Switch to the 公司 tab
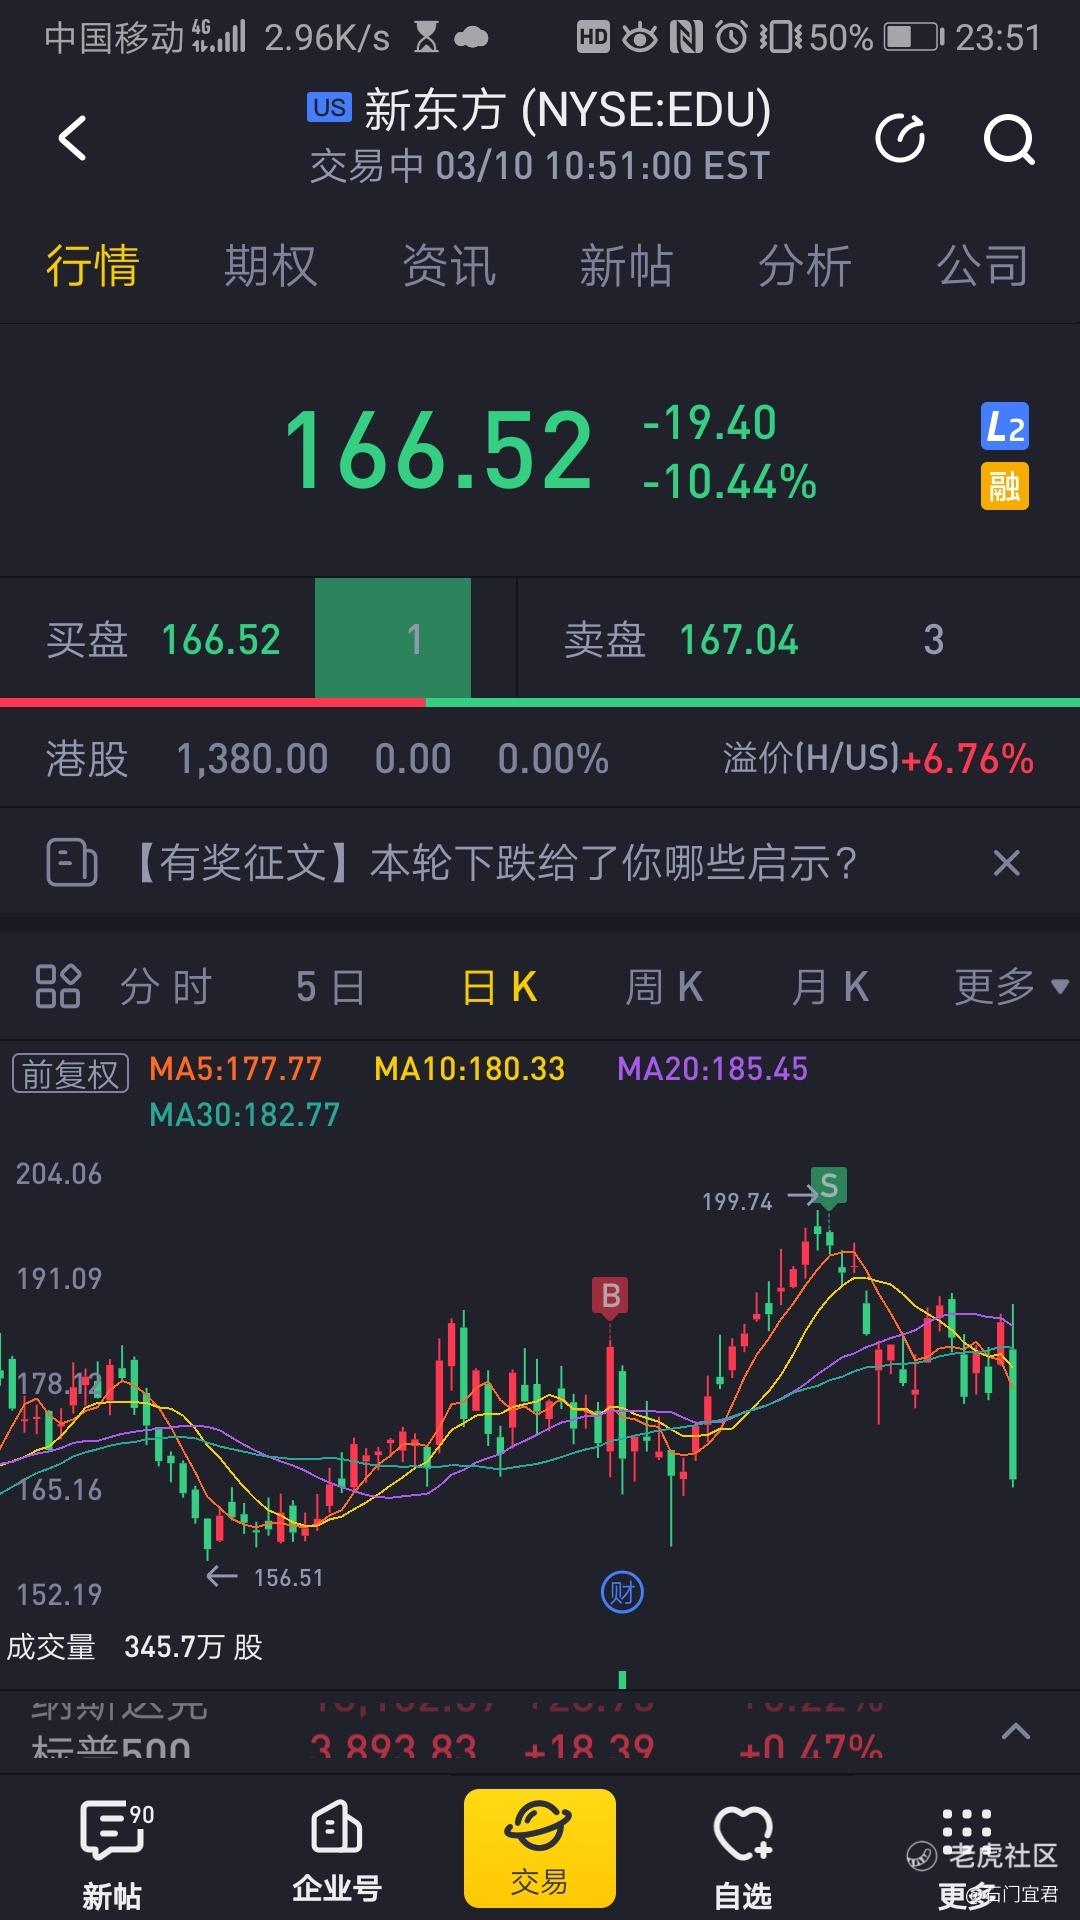The image size is (1080, 1920). (982, 266)
